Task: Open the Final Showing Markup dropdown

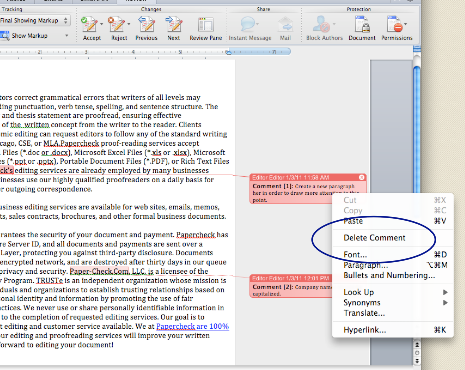Action: pyautogui.click(x=34, y=21)
